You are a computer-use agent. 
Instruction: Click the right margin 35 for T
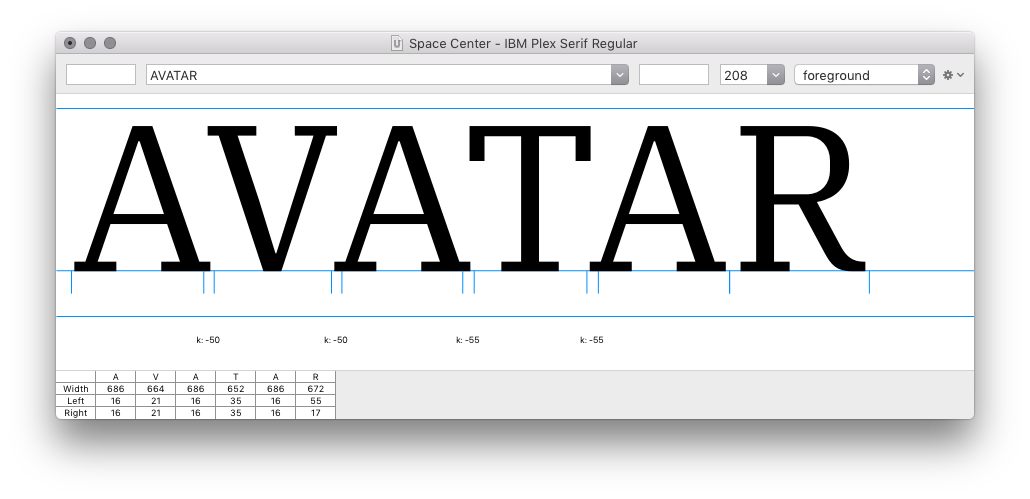pyautogui.click(x=236, y=413)
